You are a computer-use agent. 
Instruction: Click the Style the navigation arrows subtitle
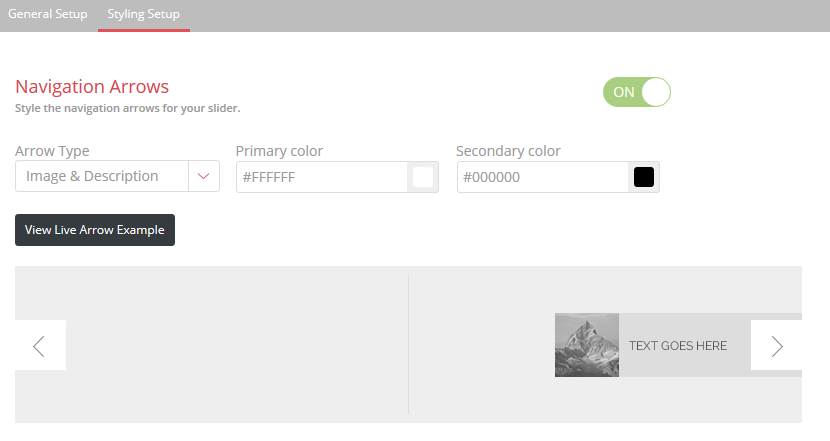tap(128, 108)
